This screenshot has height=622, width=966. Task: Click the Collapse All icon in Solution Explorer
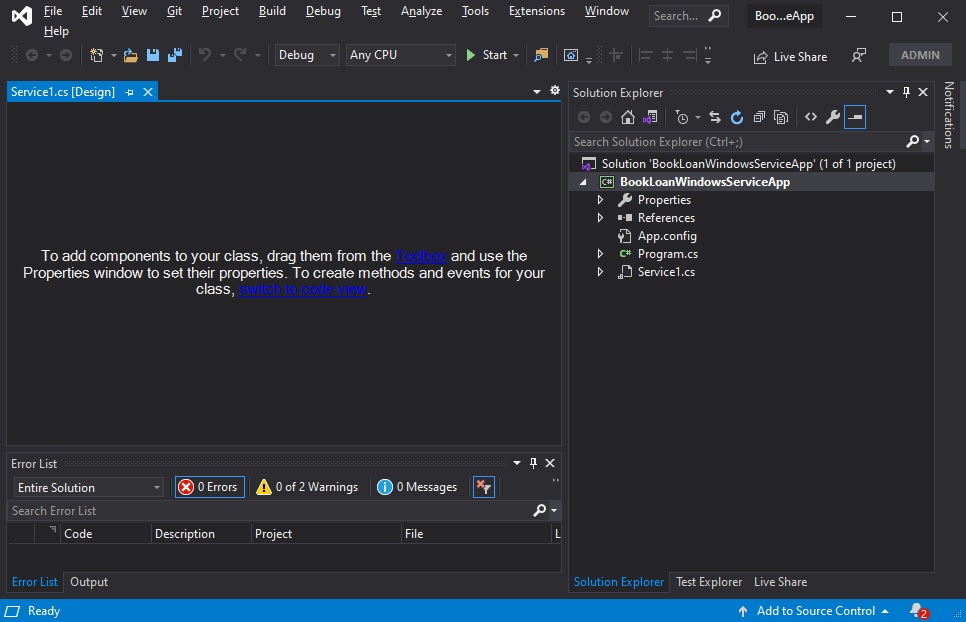759,117
